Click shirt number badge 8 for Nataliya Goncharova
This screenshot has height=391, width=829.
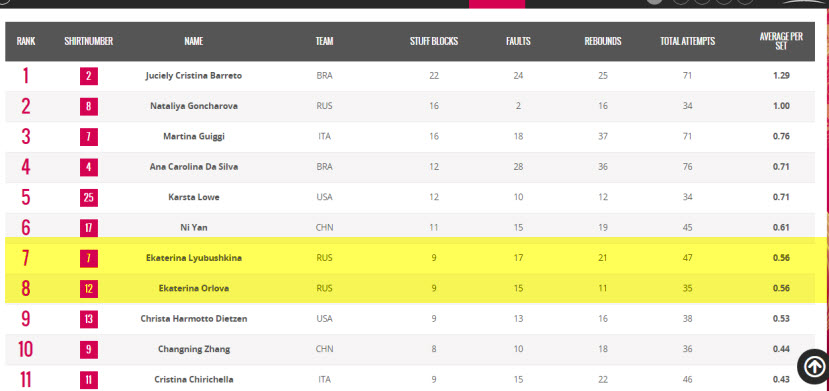[x=89, y=106]
